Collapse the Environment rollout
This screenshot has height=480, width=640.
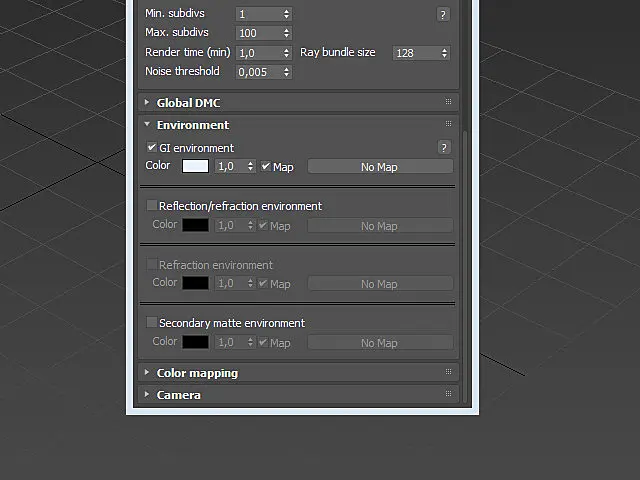coord(147,124)
